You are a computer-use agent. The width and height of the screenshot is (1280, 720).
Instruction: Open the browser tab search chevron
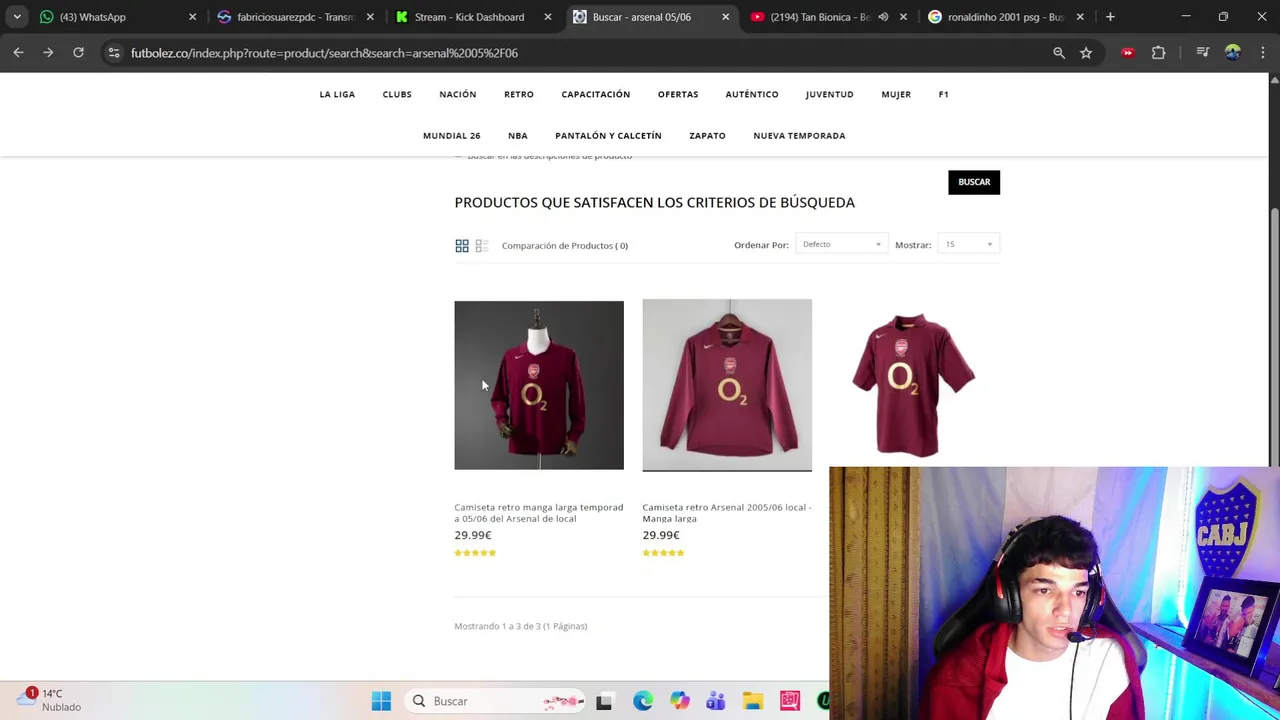[17, 17]
